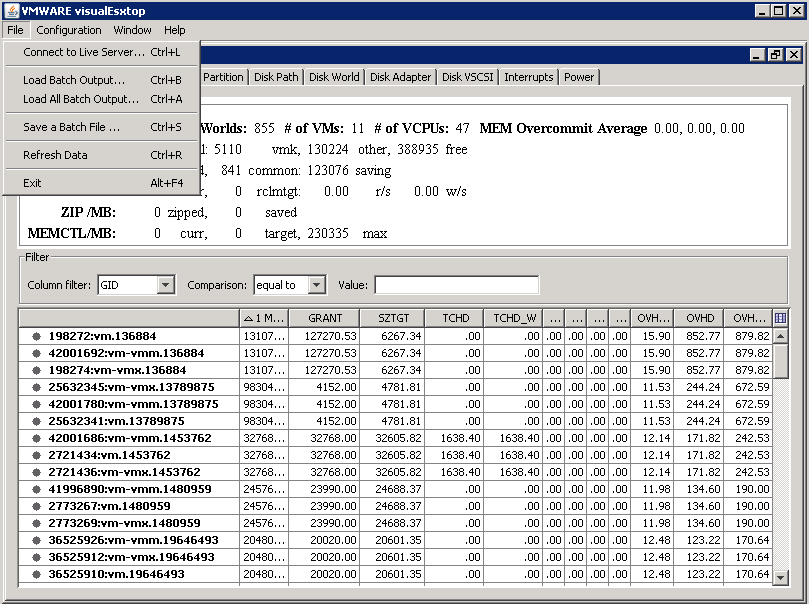This screenshot has width=809, height=604.
Task: Click bullet icon of row 198272:vm.136884
Action: pyautogui.click(x=36, y=336)
